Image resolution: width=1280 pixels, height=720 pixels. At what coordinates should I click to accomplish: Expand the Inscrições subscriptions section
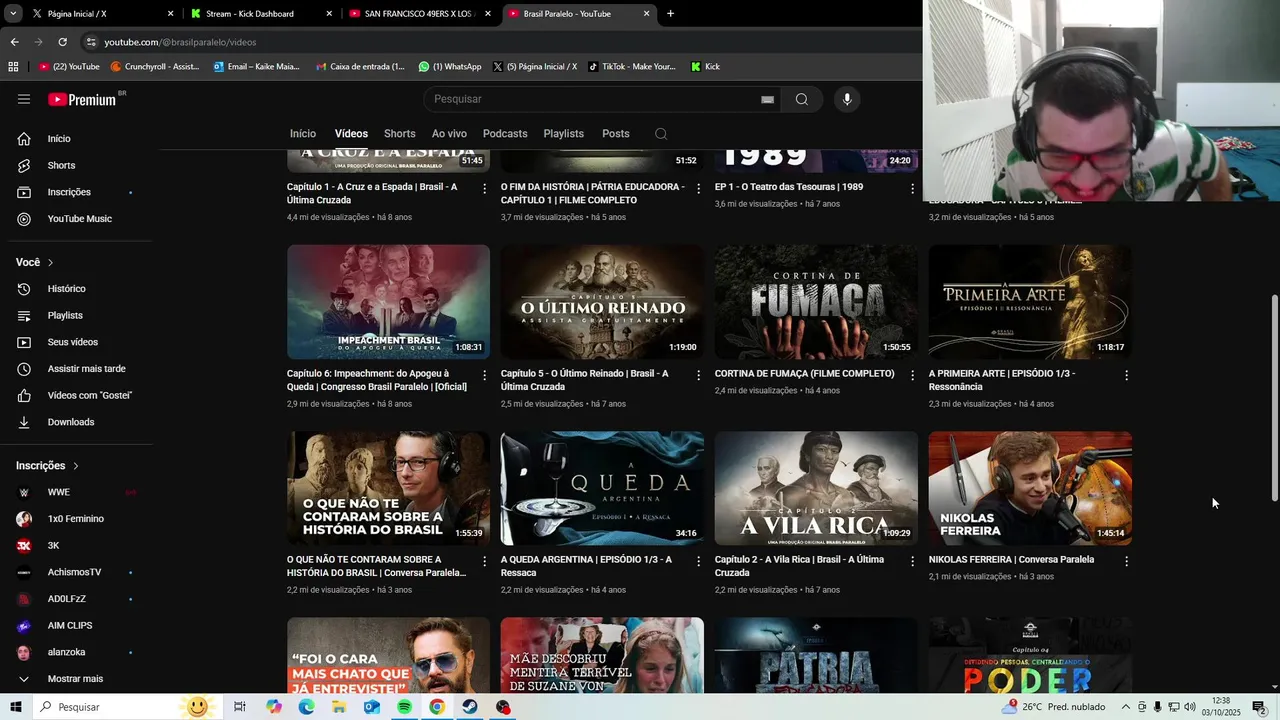(x=47, y=466)
